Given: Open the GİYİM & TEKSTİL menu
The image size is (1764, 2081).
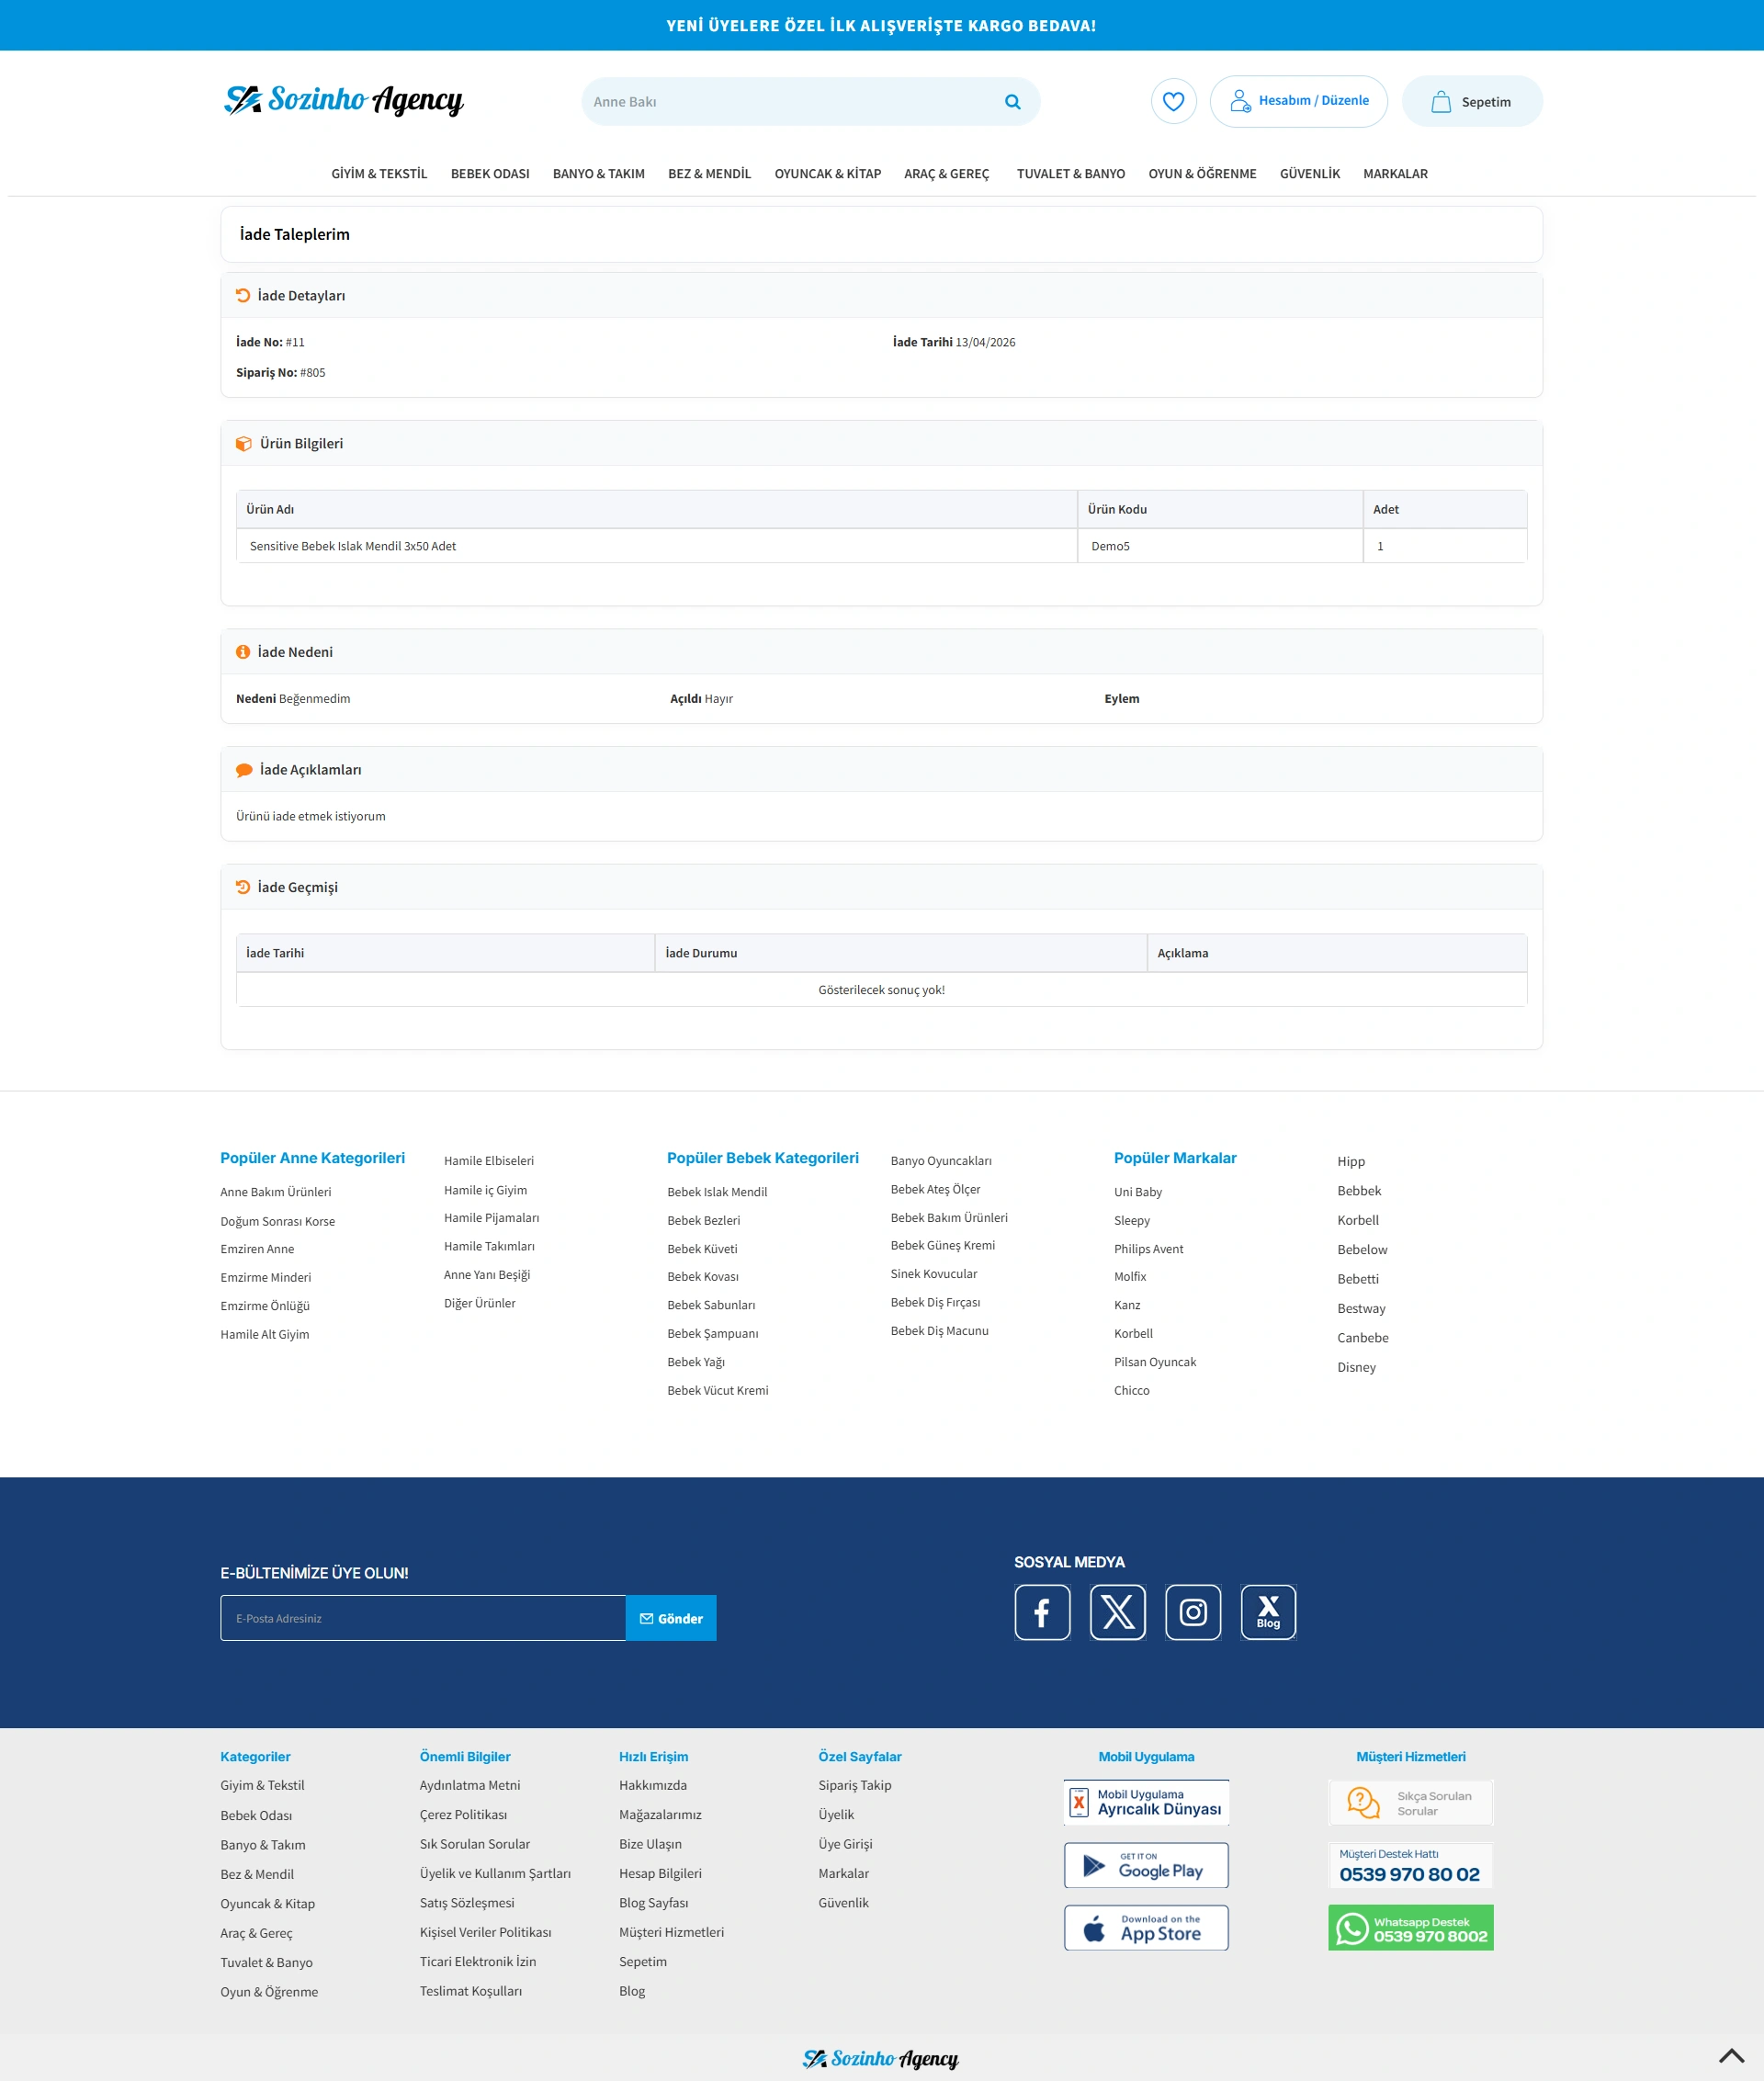Looking at the screenshot, I should pos(379,174).
